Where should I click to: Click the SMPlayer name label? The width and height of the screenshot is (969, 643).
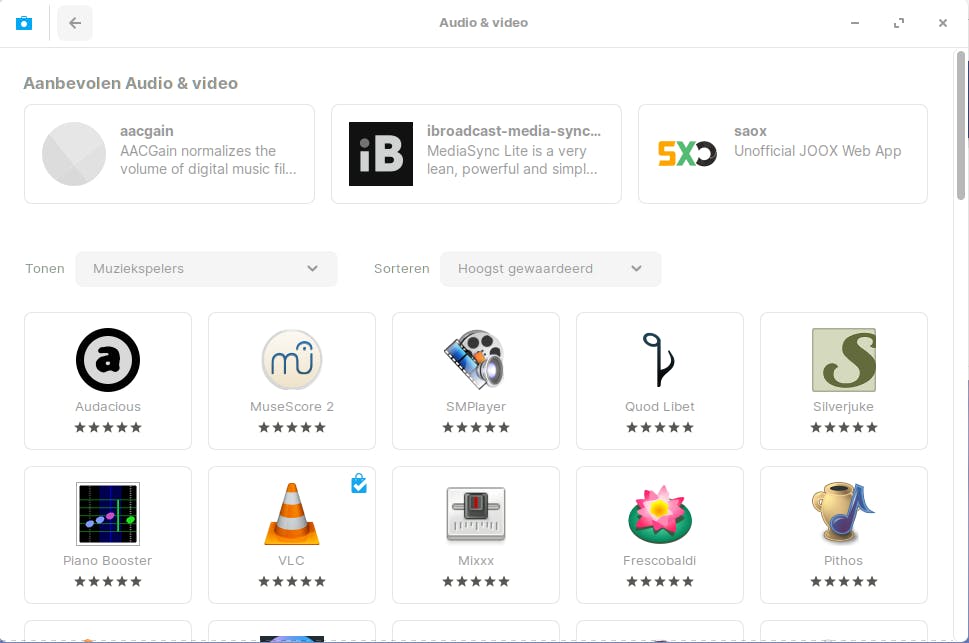[x=476, y=406]
